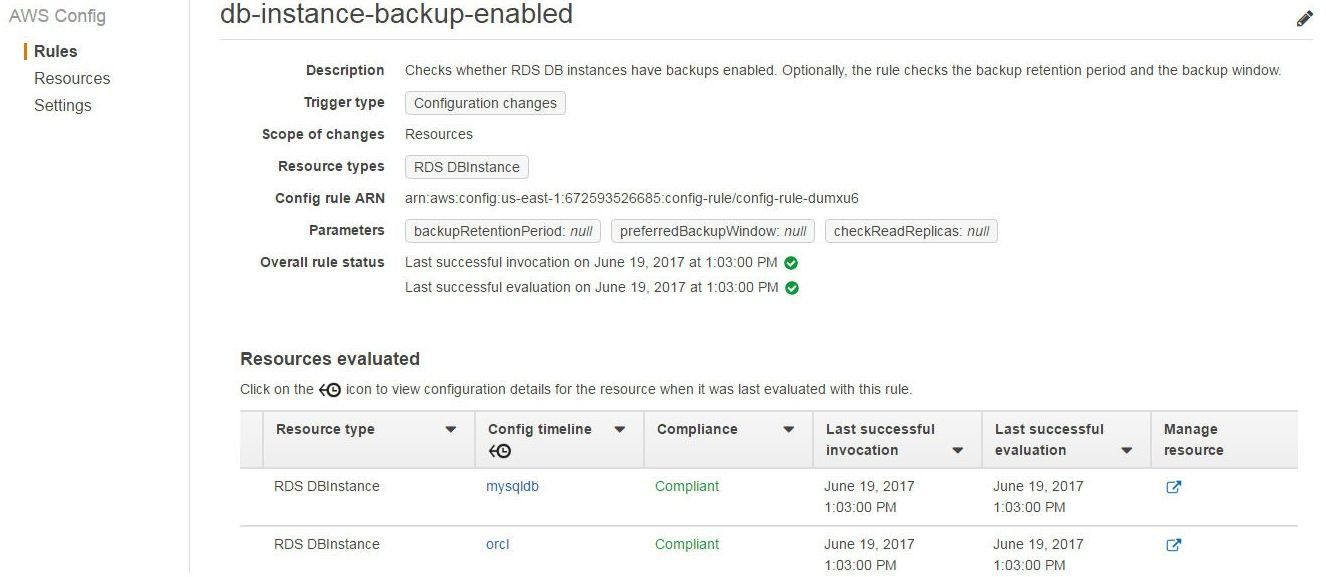Click the Configuration changes trigger tag

click(x=485, y=103)
